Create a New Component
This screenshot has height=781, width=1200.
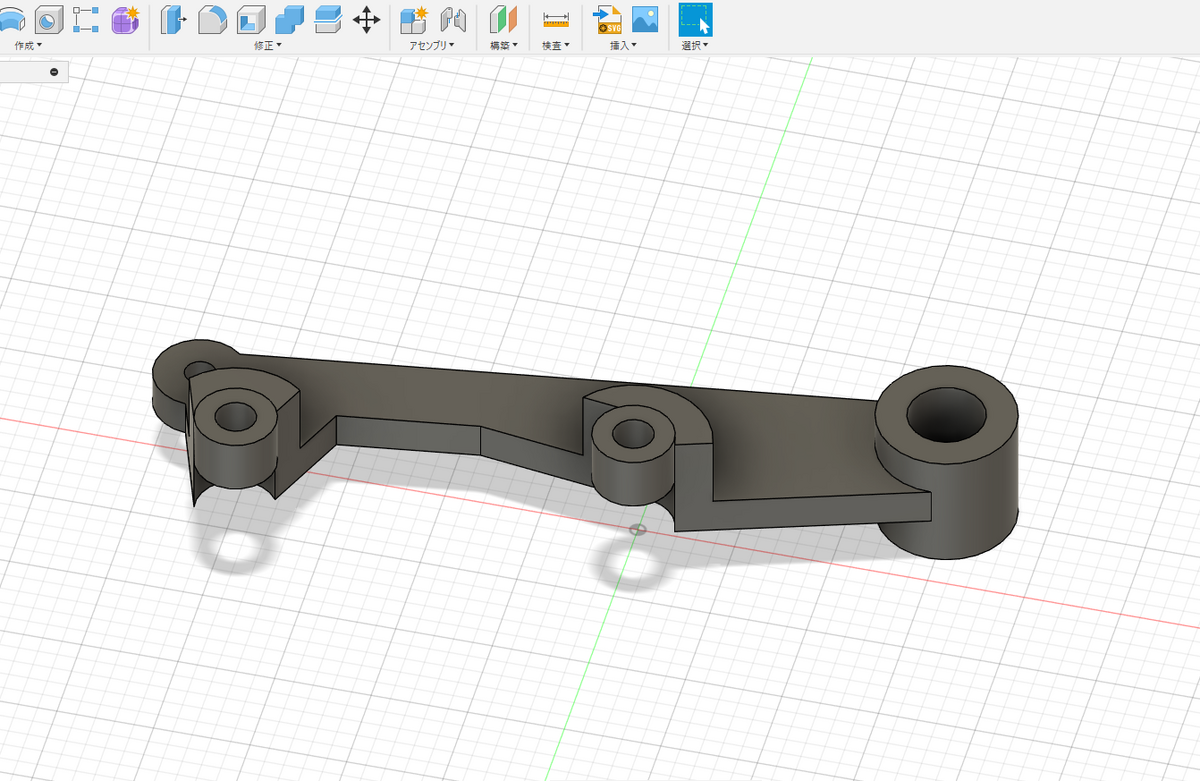click(414, 19)
